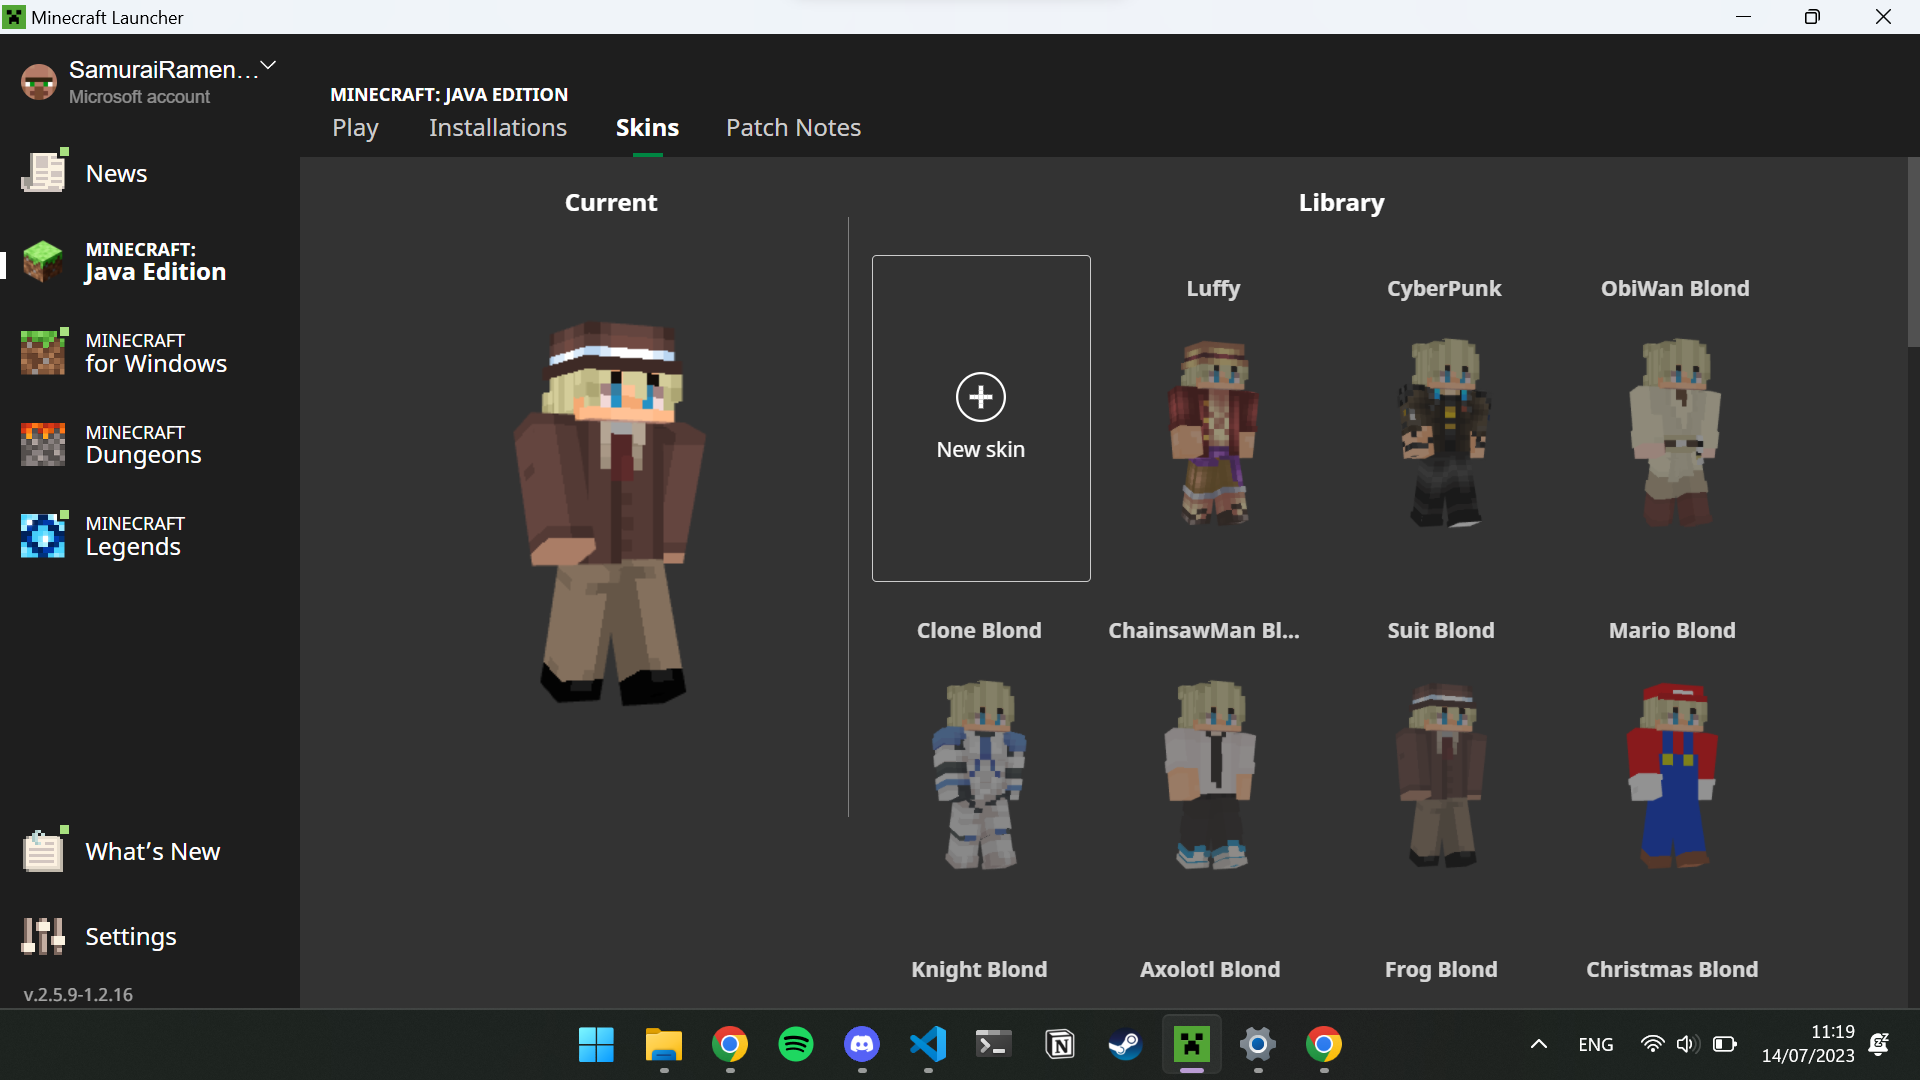Open Minecraft Legends icon
The height and width of the screenshot is (1080, 1920).
click(44, 535)
